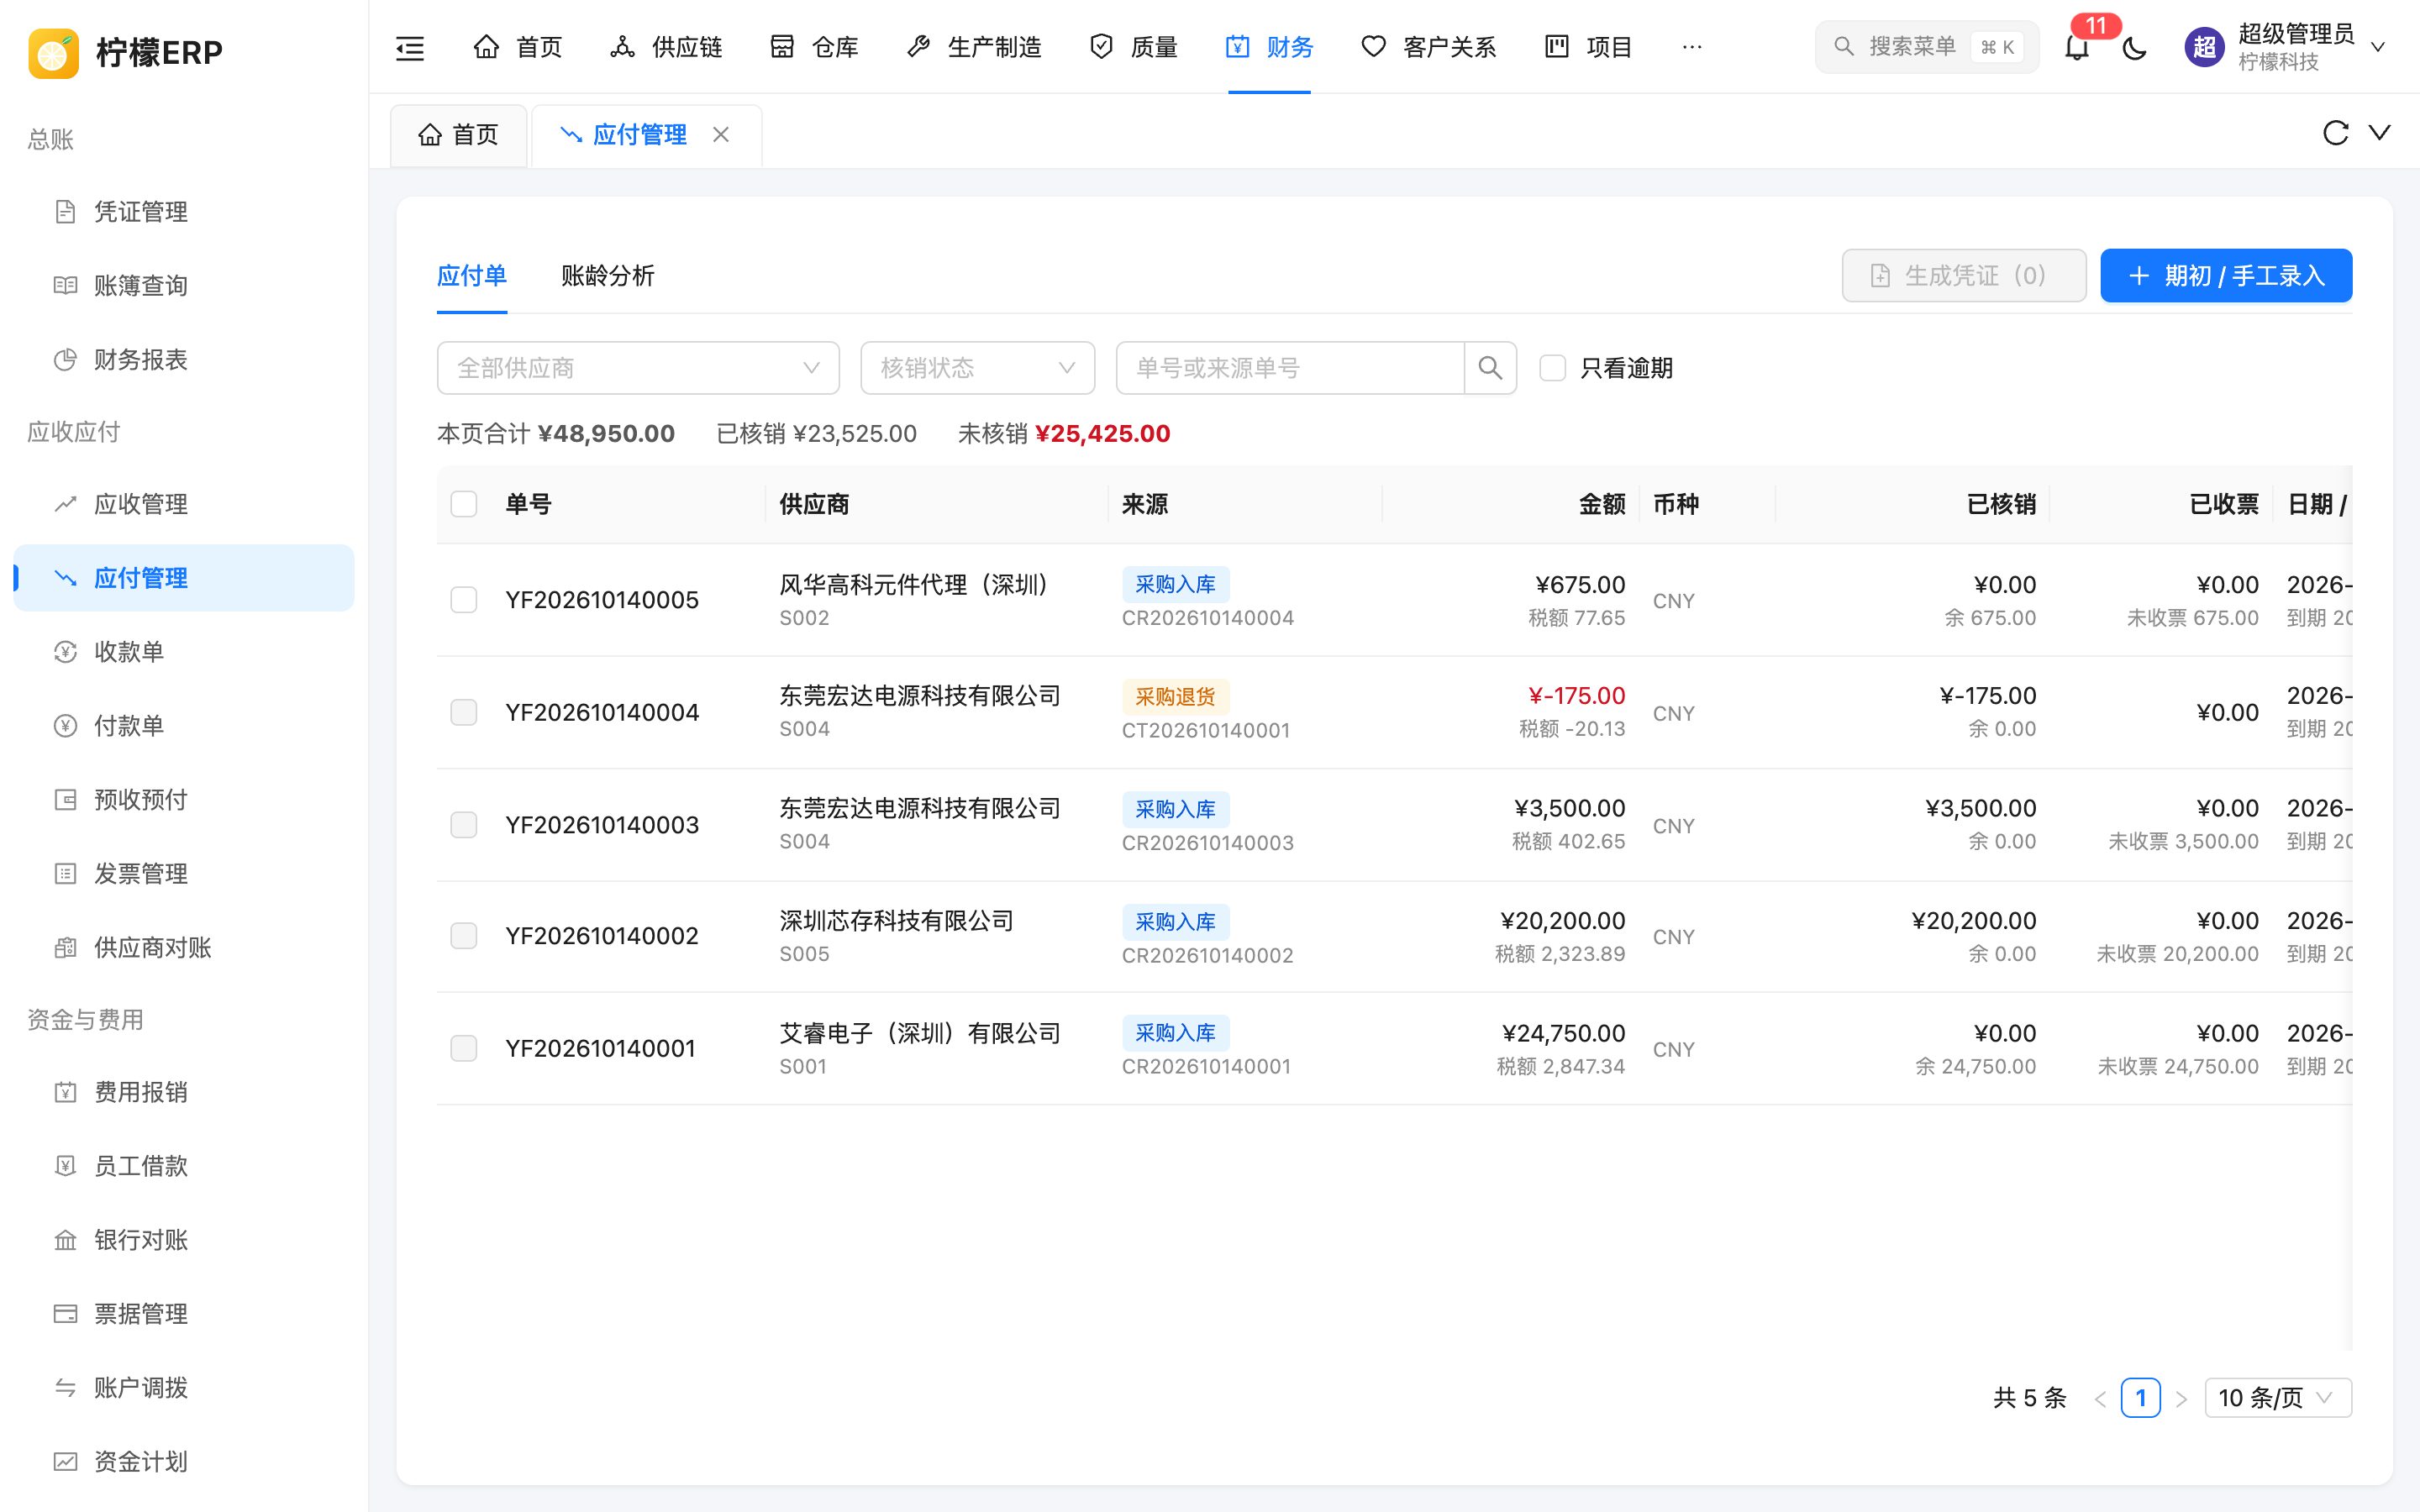This screenshot has width=2420, height=1512.
Task: Check the row YF202610140003
Action: pyautogui.click(x=464, y=825)
